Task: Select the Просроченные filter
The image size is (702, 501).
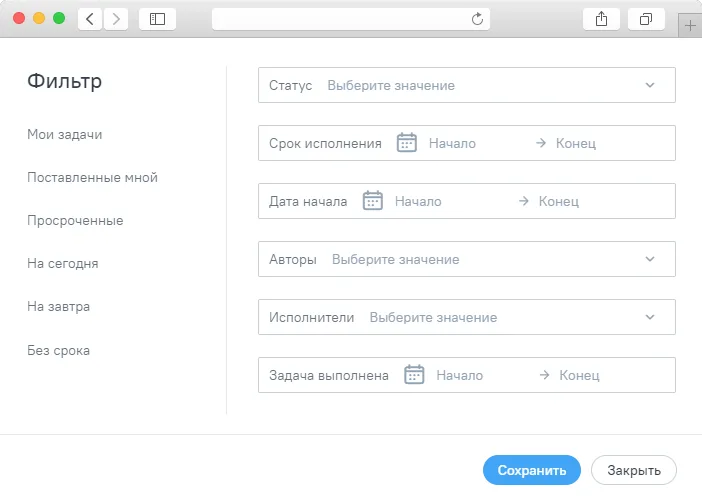Action: (75, 220)
